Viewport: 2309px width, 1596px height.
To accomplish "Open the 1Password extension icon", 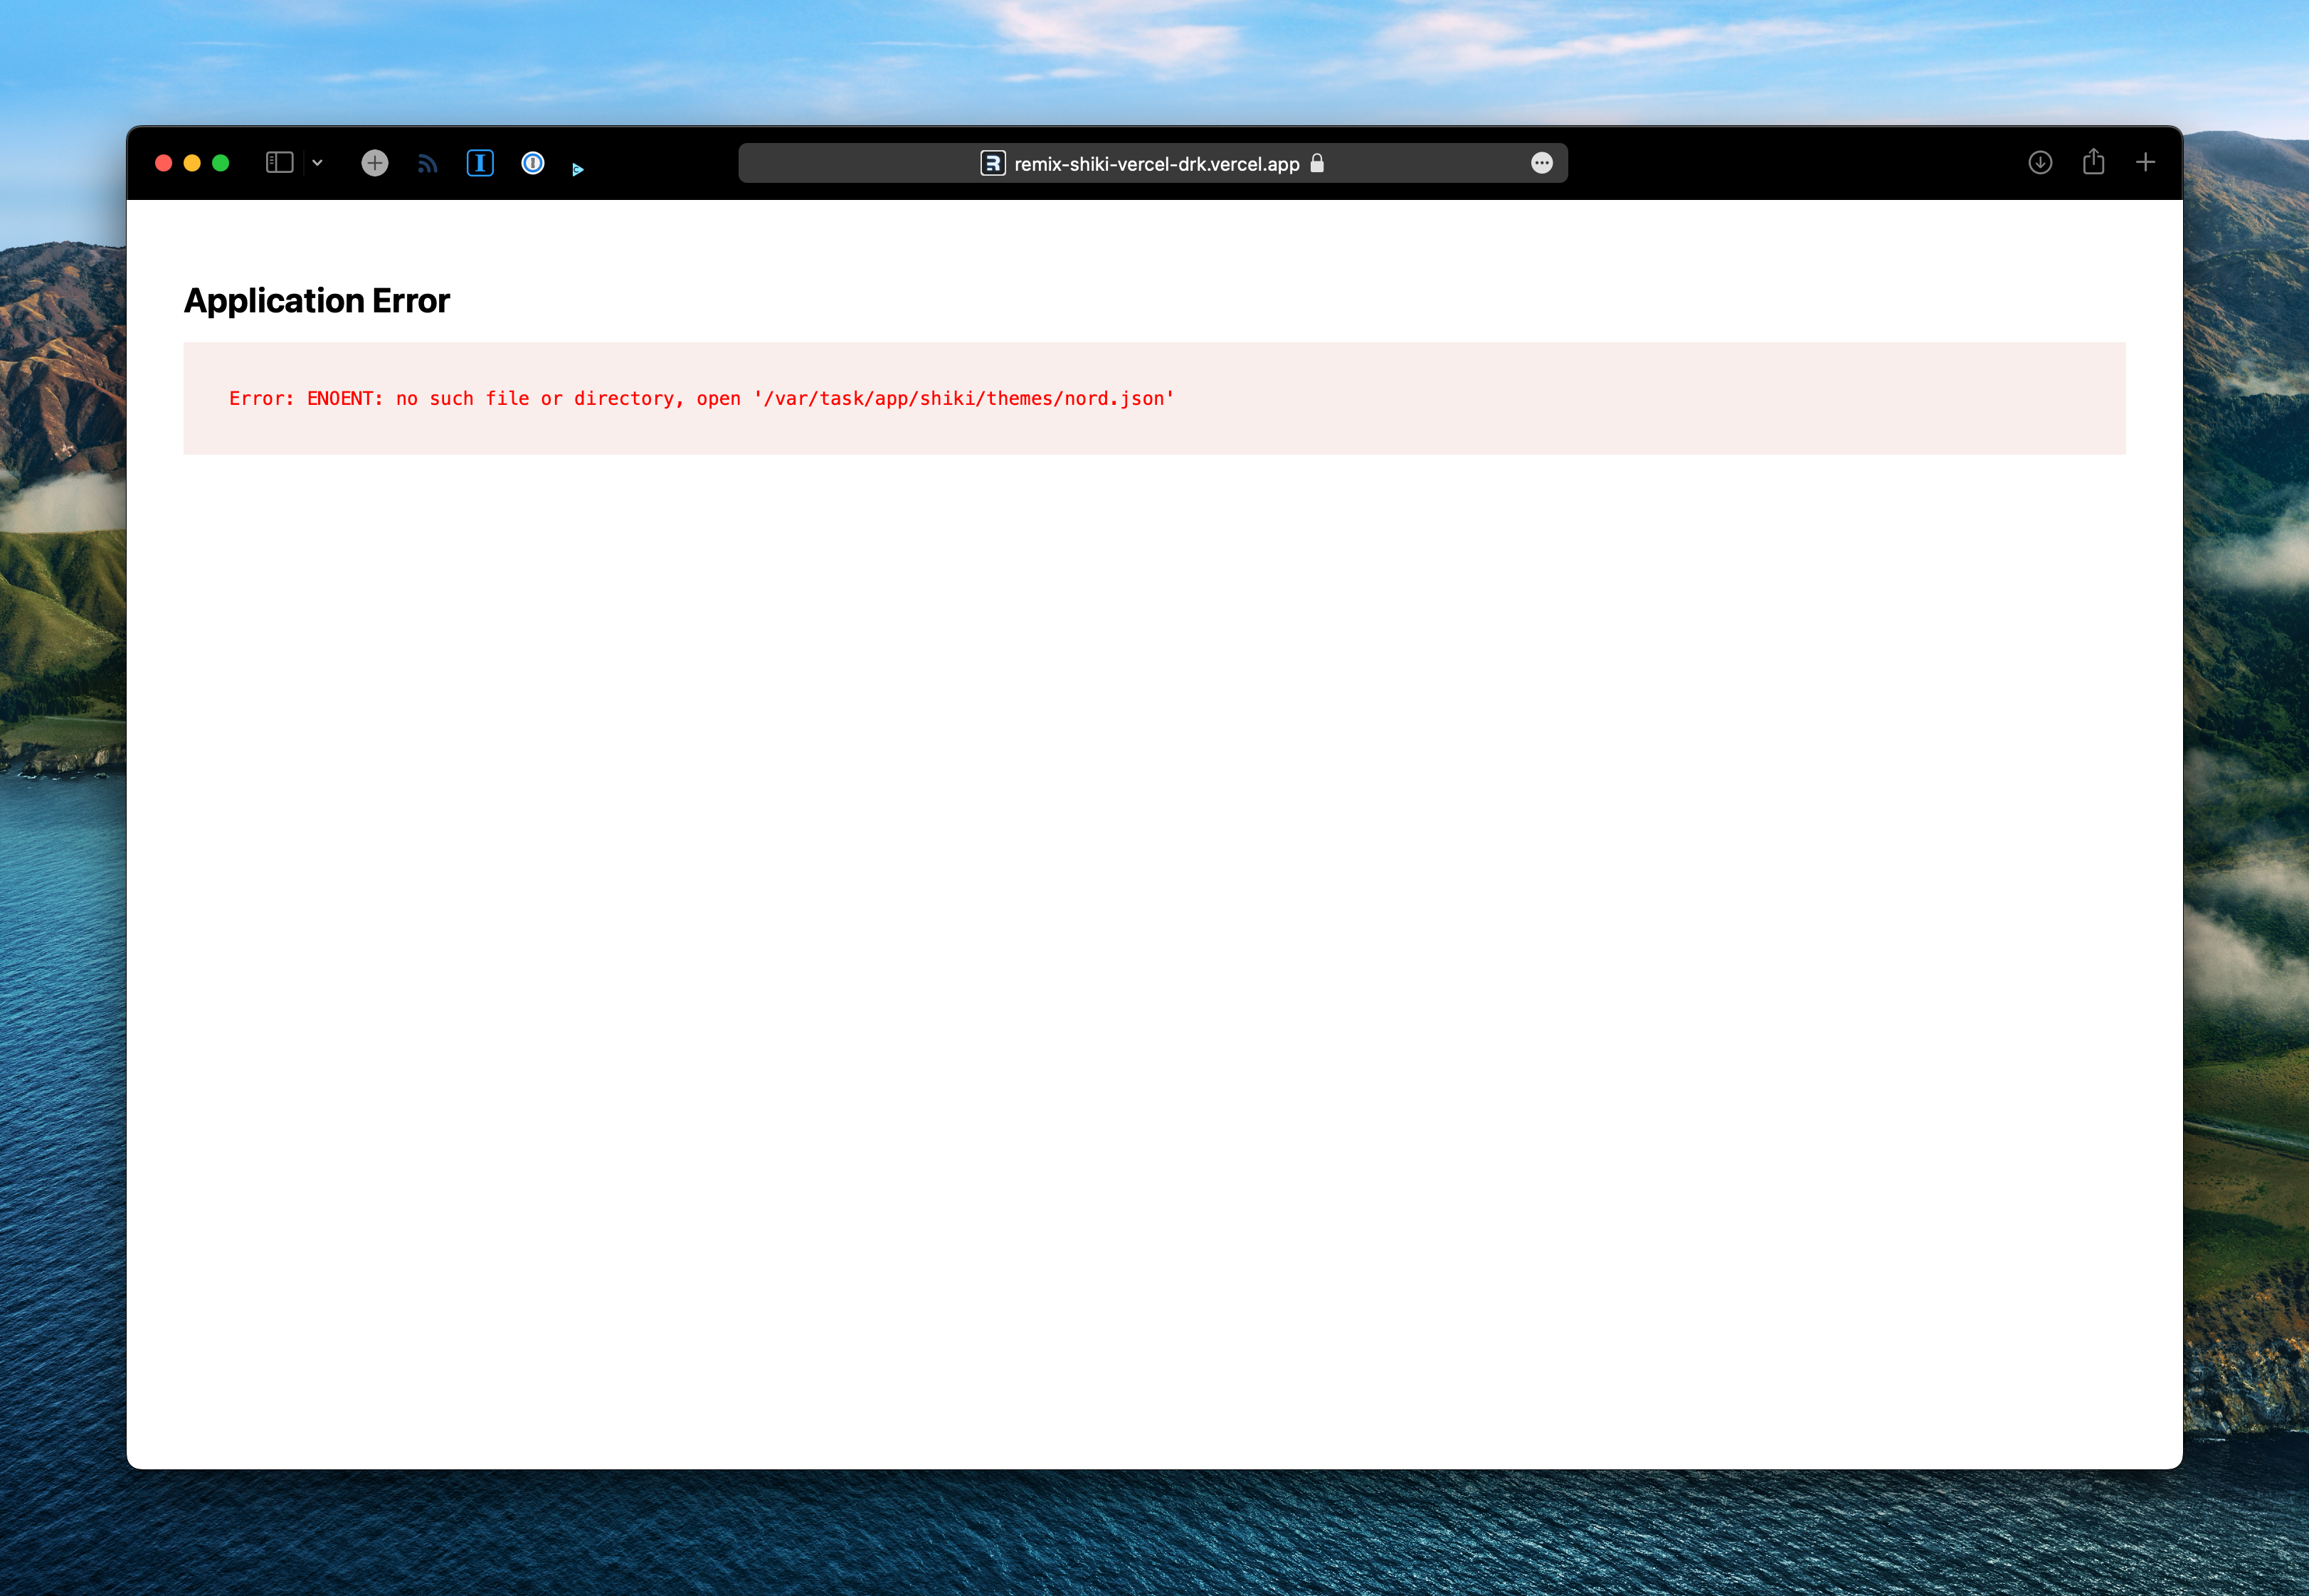I will (533, 163).
